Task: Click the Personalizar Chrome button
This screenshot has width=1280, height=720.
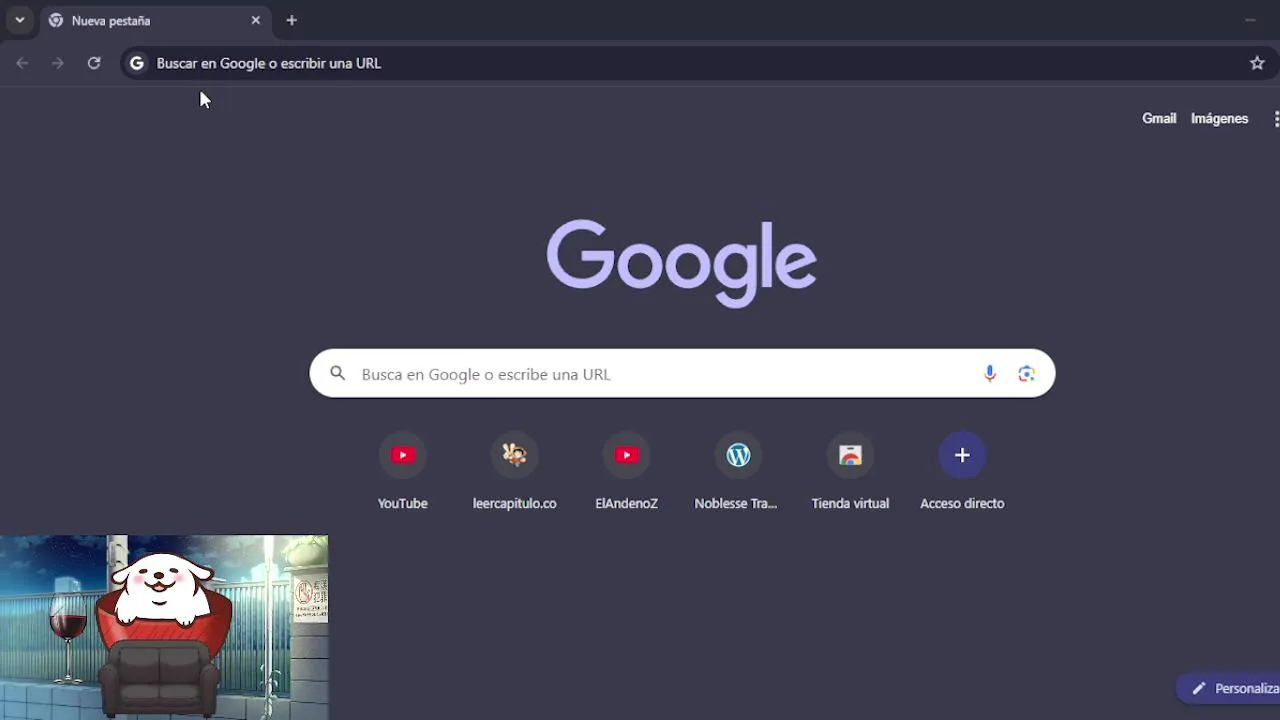Action: [1229, 688]
